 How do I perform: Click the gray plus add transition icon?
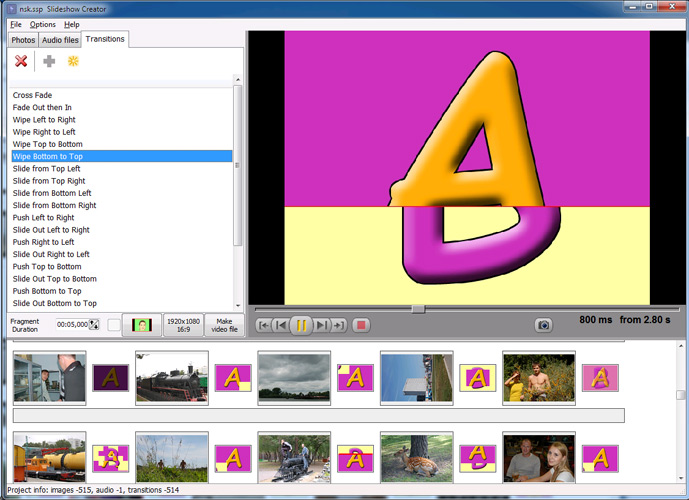pos(49,62)
